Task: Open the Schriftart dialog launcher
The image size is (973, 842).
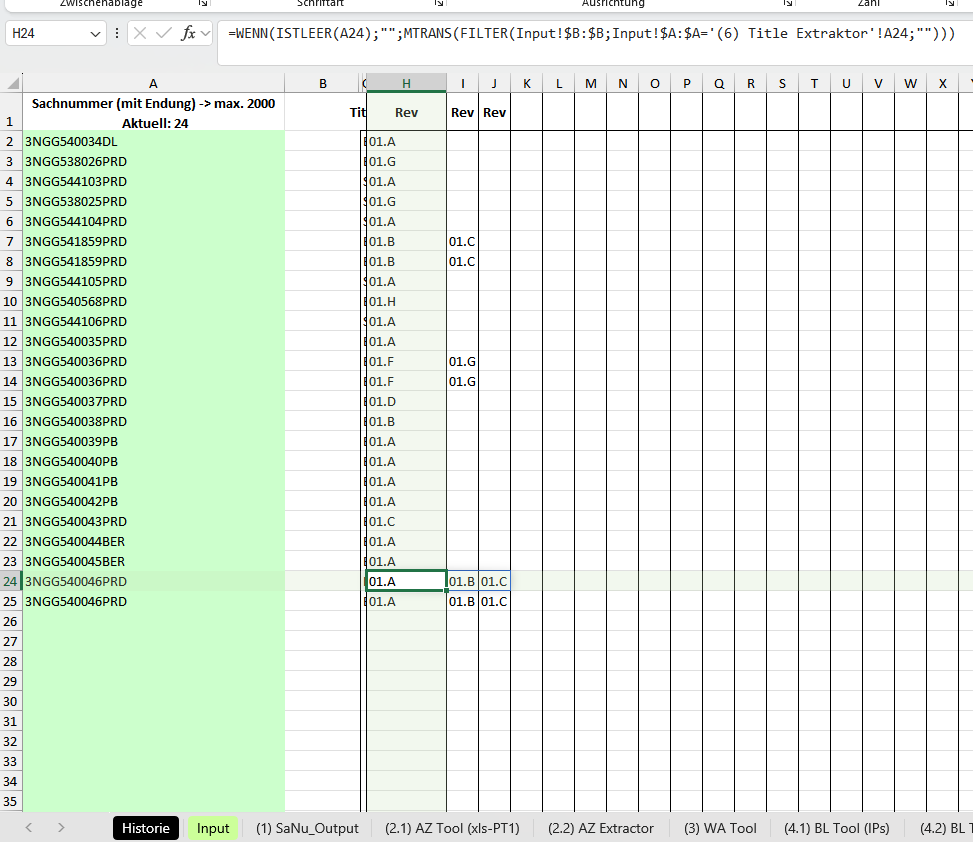Action: click(439, 3)
